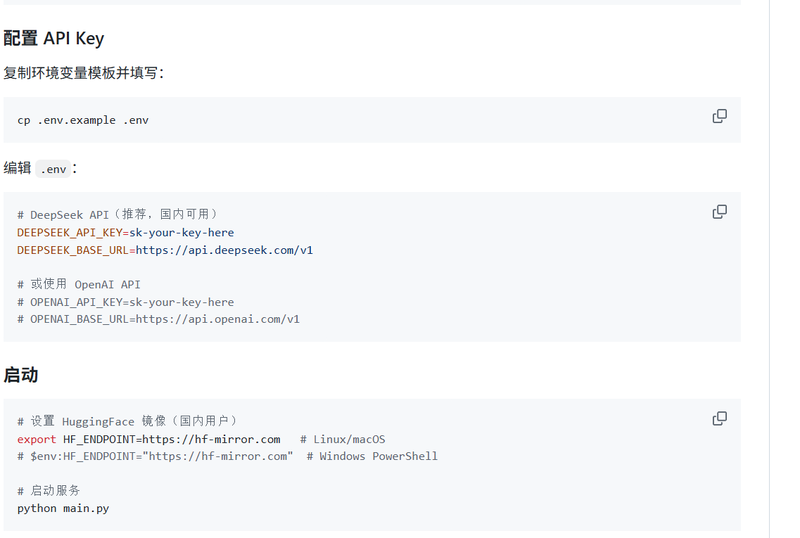Click the DEEPSEEK_API_KEY variable name
The height and width of the screenshot is (538, 800).
point(69,233)
